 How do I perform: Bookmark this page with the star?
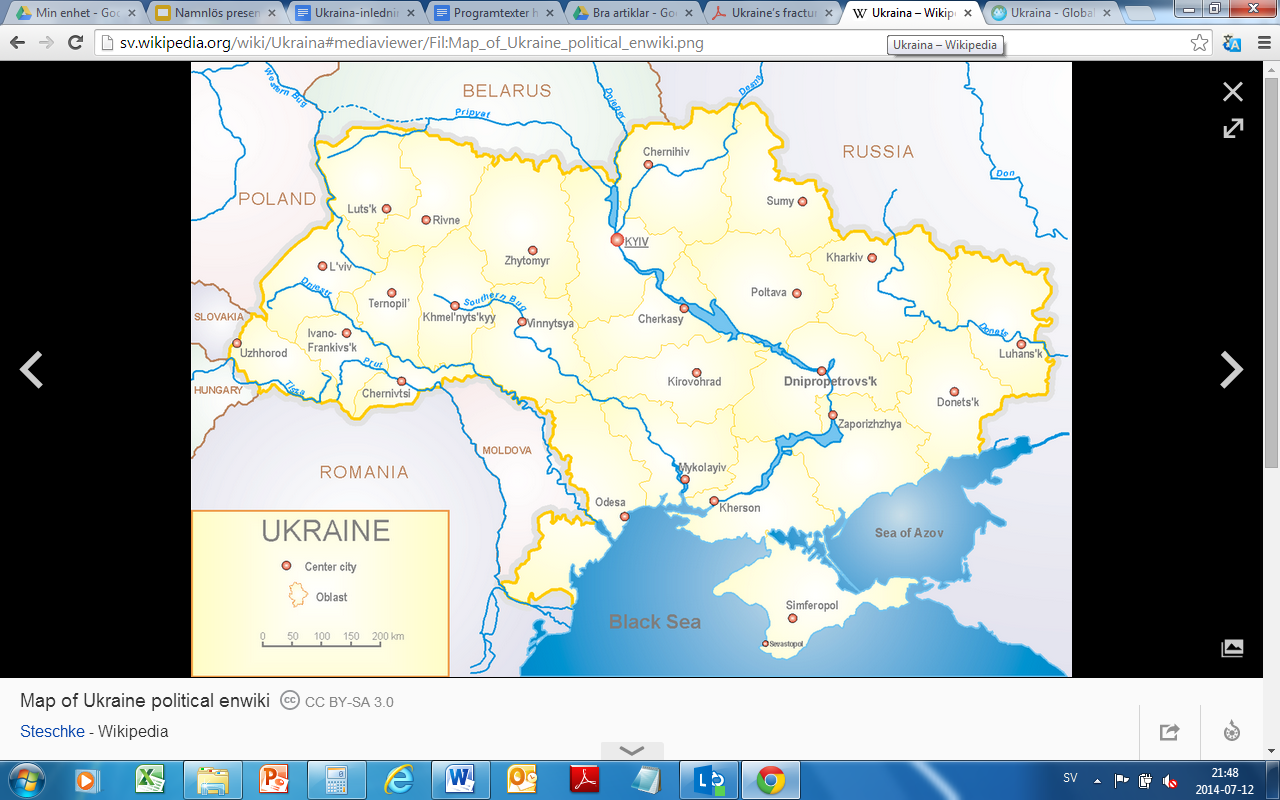point(1199,43)
